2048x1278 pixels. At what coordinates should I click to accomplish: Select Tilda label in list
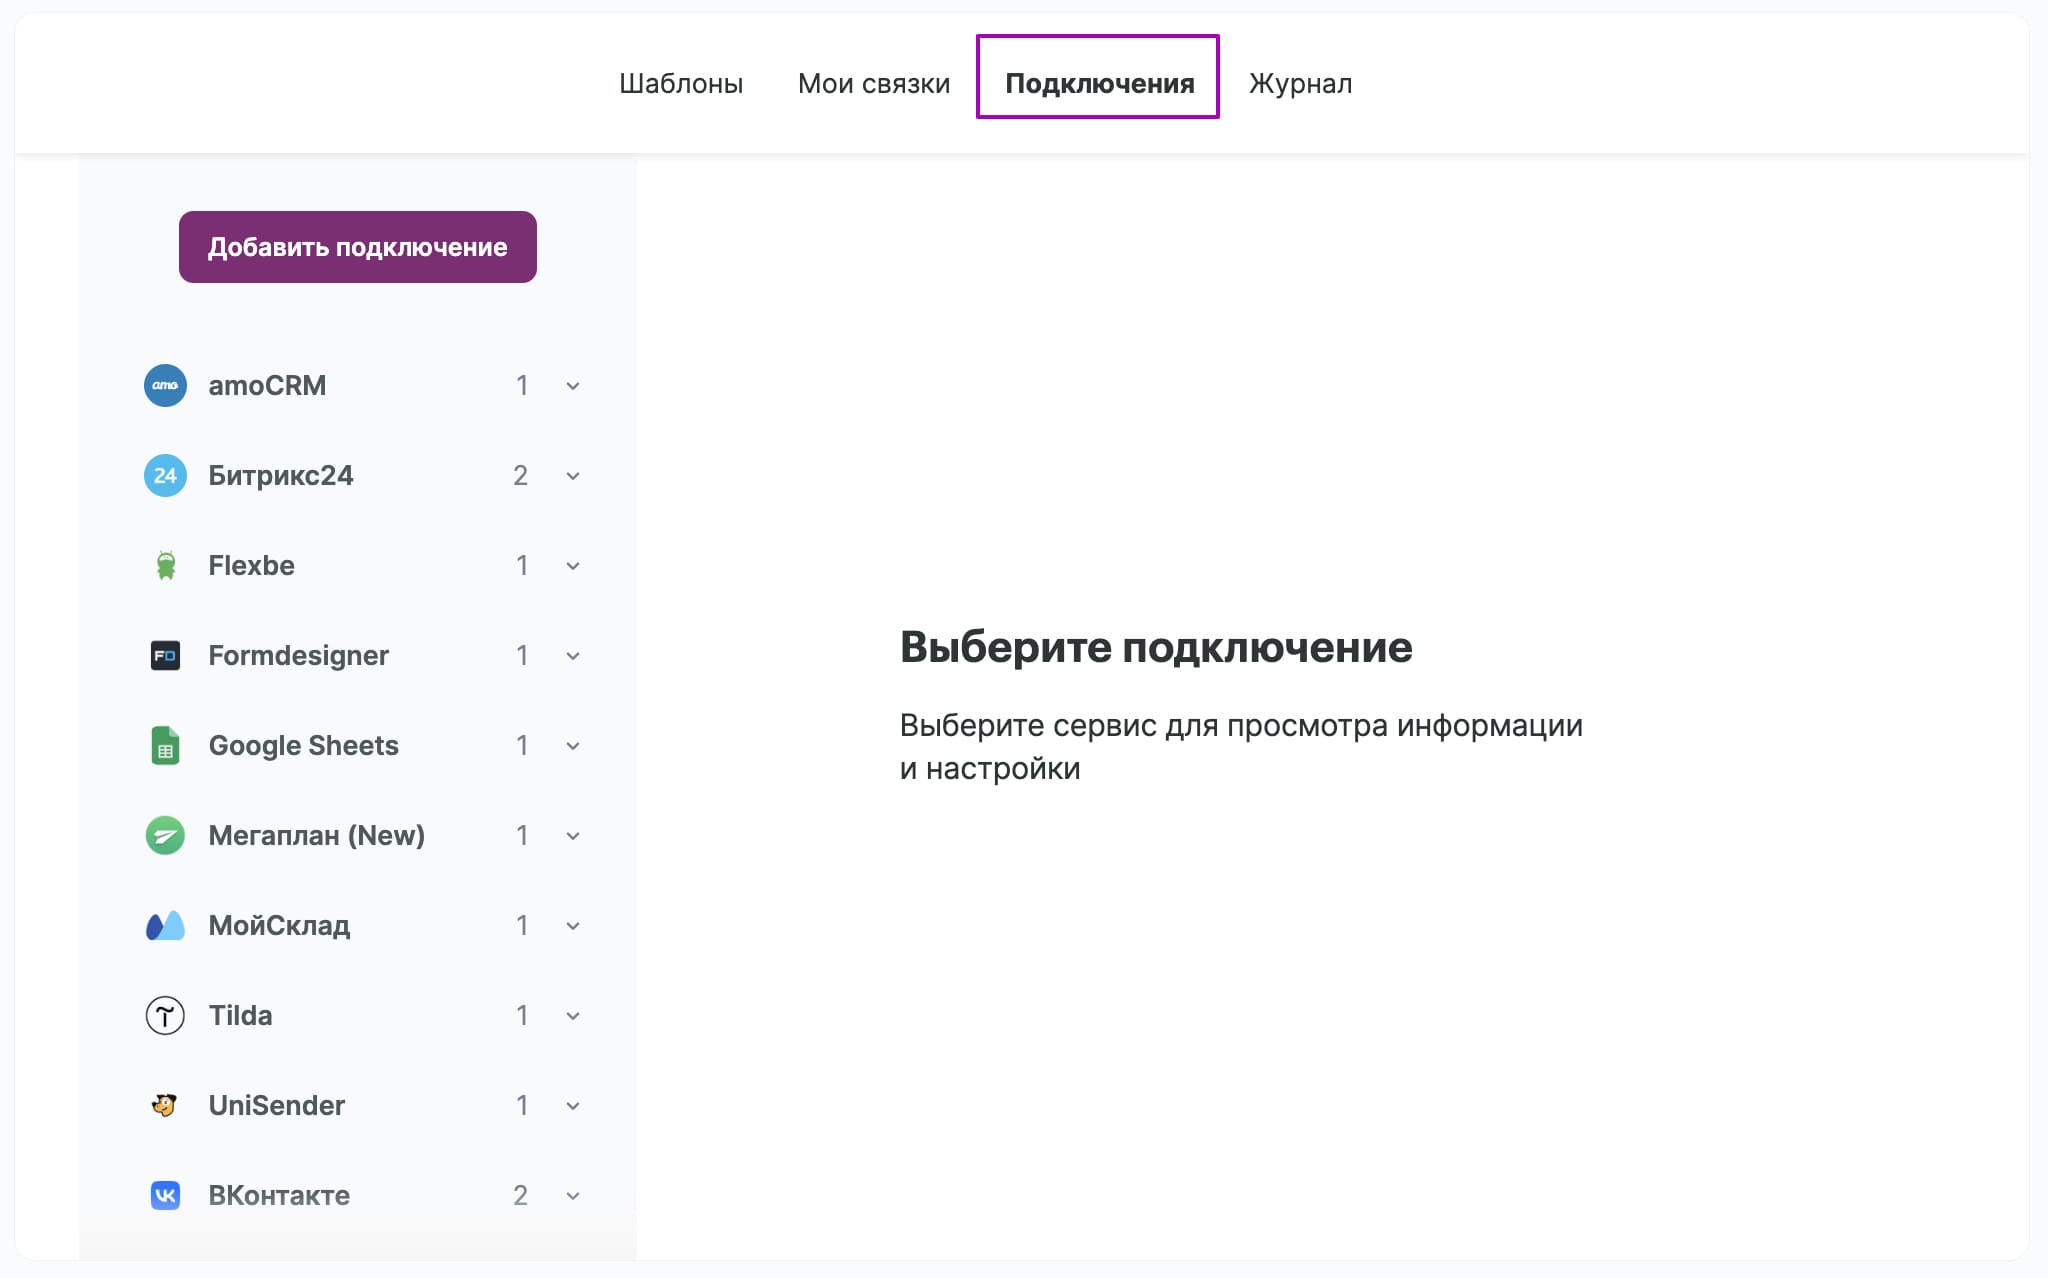240,1015
